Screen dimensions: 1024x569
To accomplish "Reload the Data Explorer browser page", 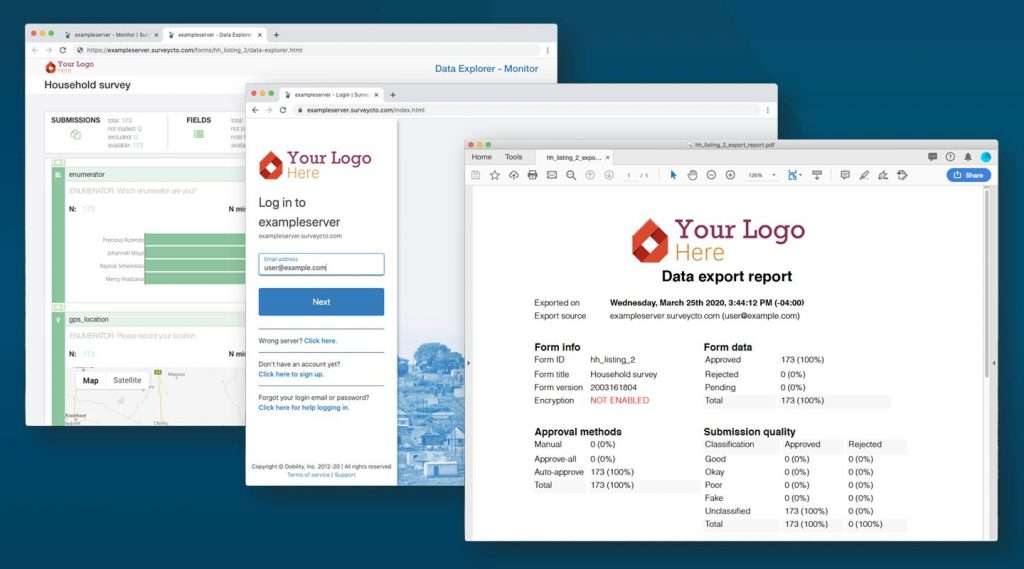I will (x=63, y=50).
